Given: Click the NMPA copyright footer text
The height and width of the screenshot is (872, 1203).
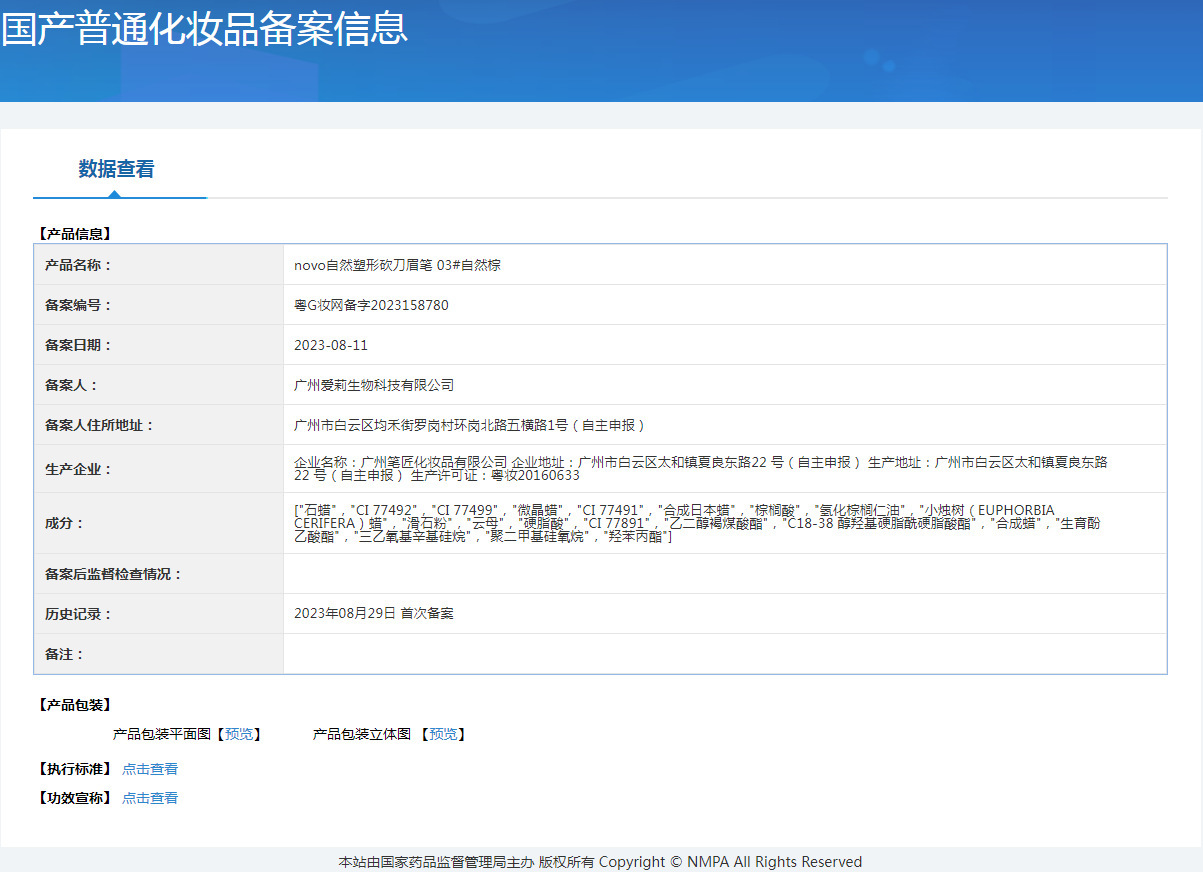Looking at the screenshot, I should point(600,862).
